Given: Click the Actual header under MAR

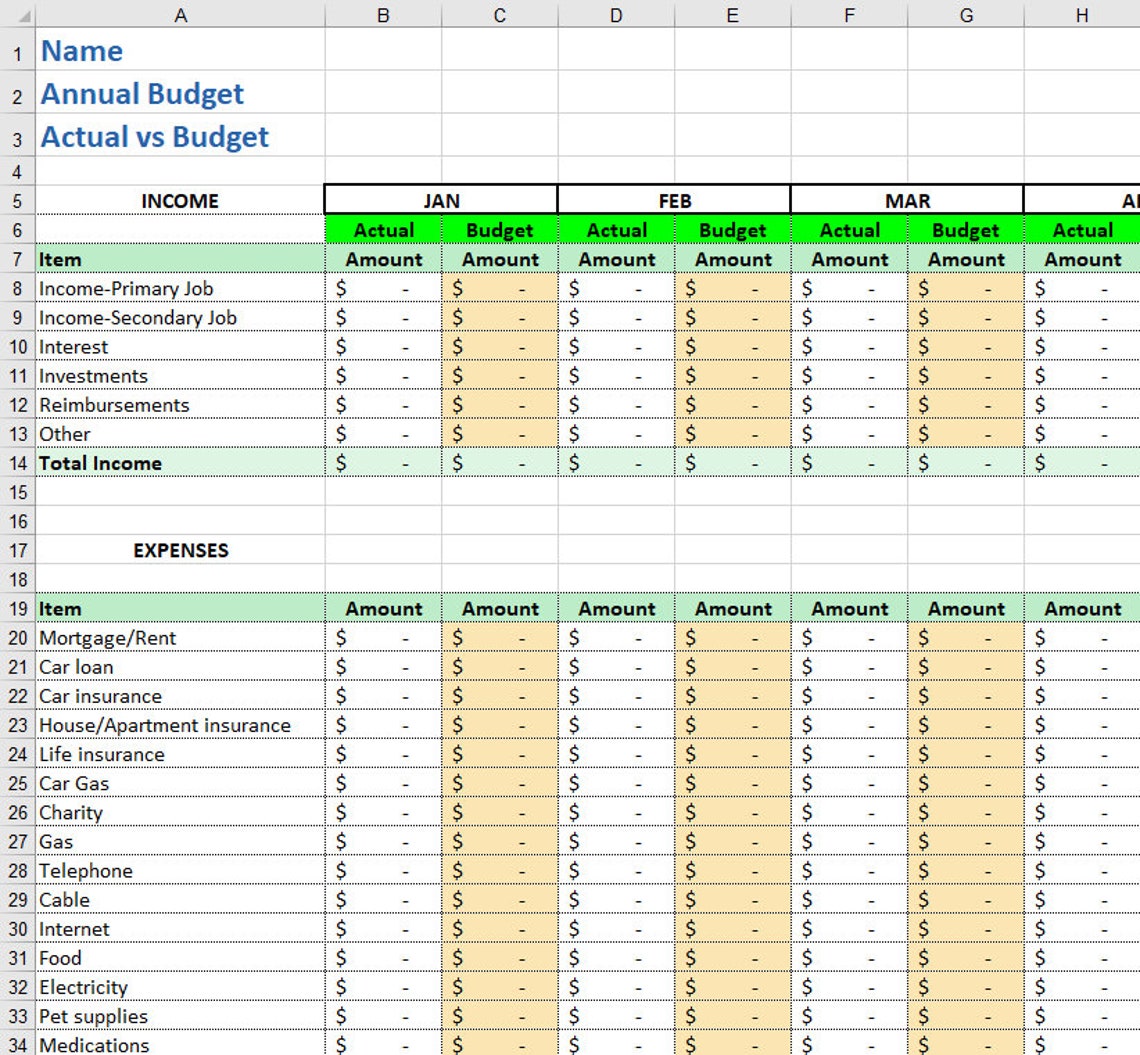Looking at the screenshot, I should point(849,230).
